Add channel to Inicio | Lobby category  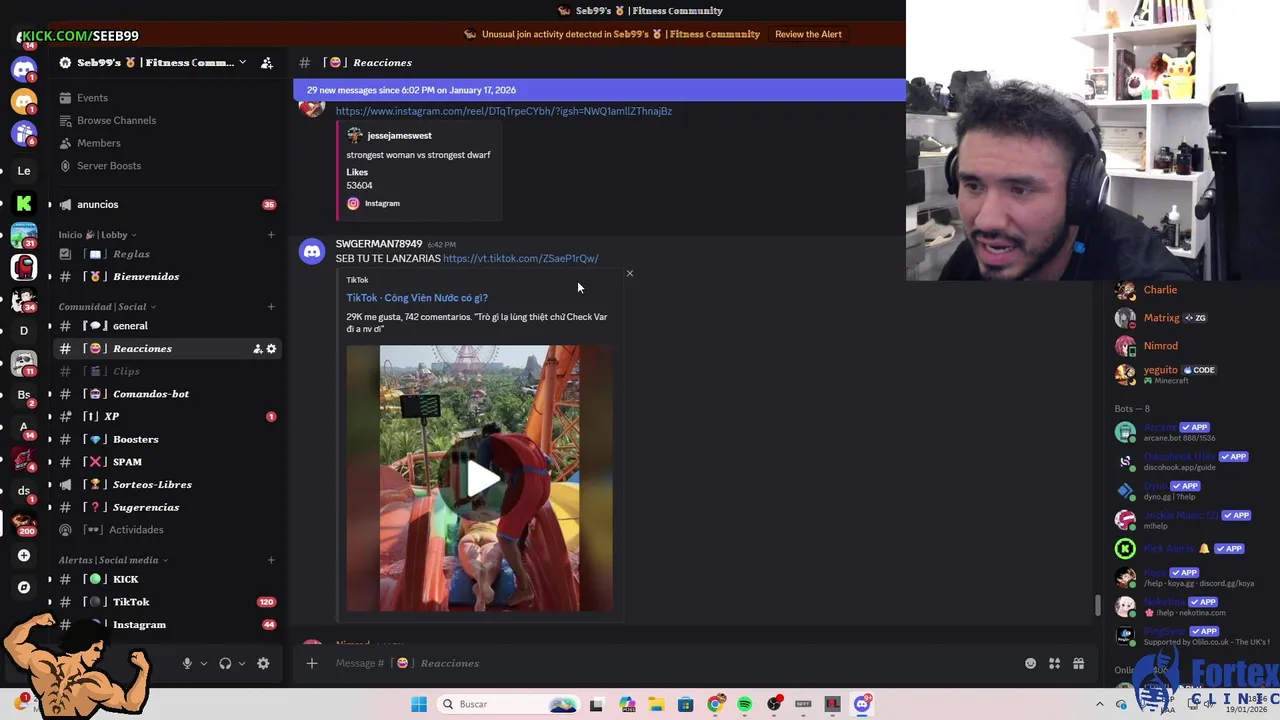[271, 235]
